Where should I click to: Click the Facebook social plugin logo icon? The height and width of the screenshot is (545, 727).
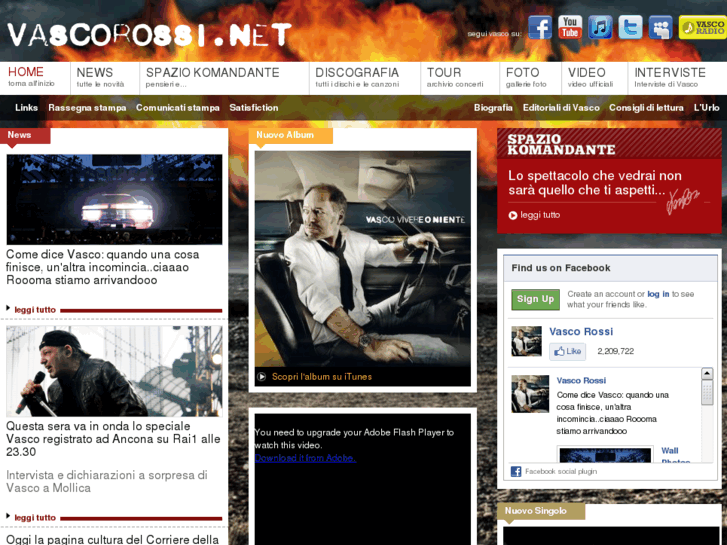(516, 471)
